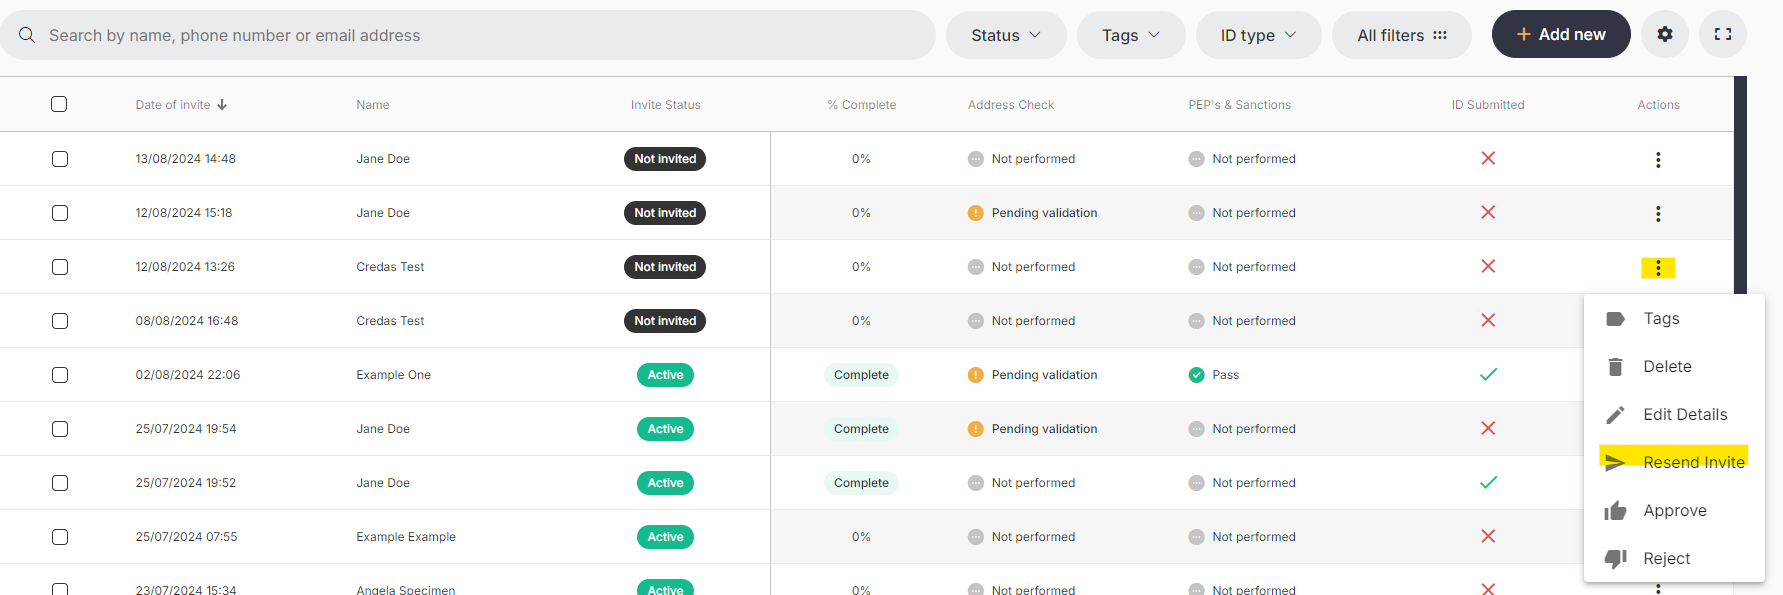Click the paper plane Resend Invite icon
The height and width of the screenshot is (595, 1783).
(x=1614, y=462)
